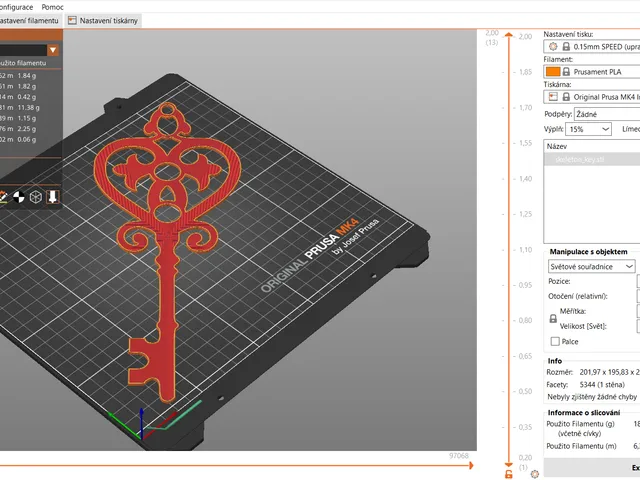Toggle center of gravity marker icon
Screen dimensions: 640x480
[19, 197]
